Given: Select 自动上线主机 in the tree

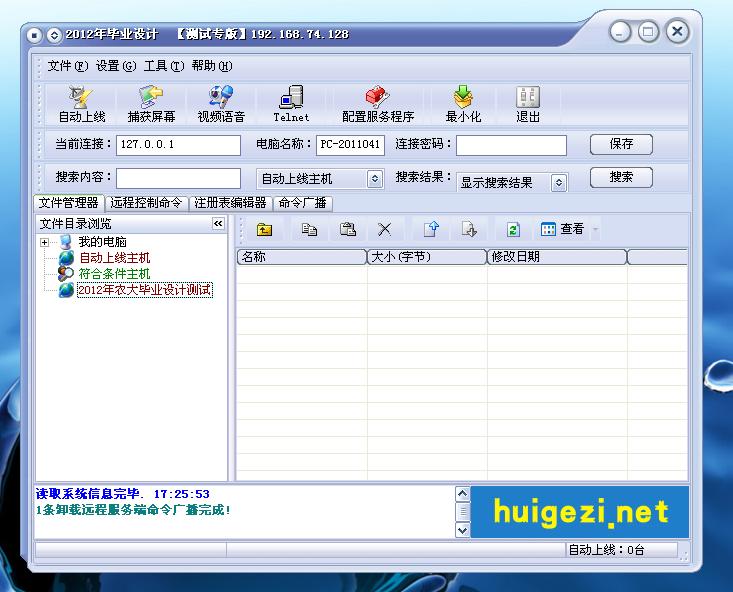Looking at the screenshot, I should tap(115, 258).
